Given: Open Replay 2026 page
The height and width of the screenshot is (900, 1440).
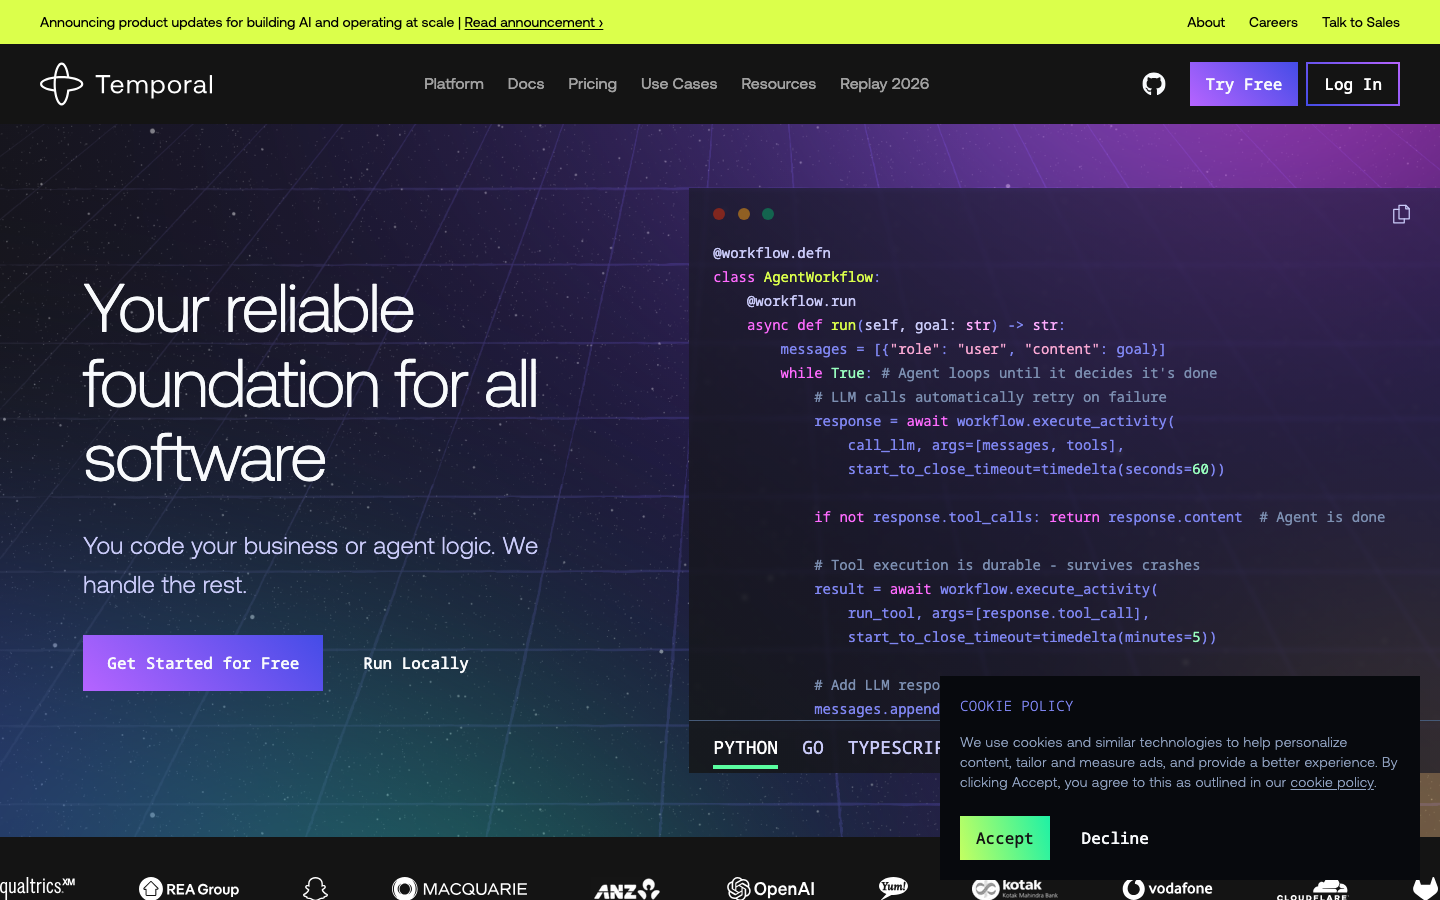Looking at the screenshot, I should click(884, 84).
